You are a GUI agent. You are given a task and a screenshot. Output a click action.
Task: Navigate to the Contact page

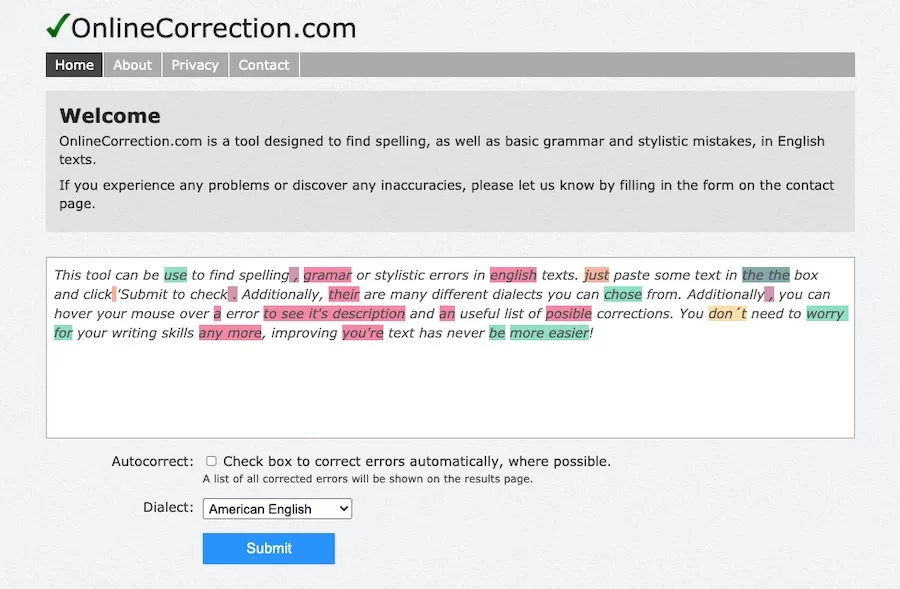pyautogui.click(x=264, y=65)
